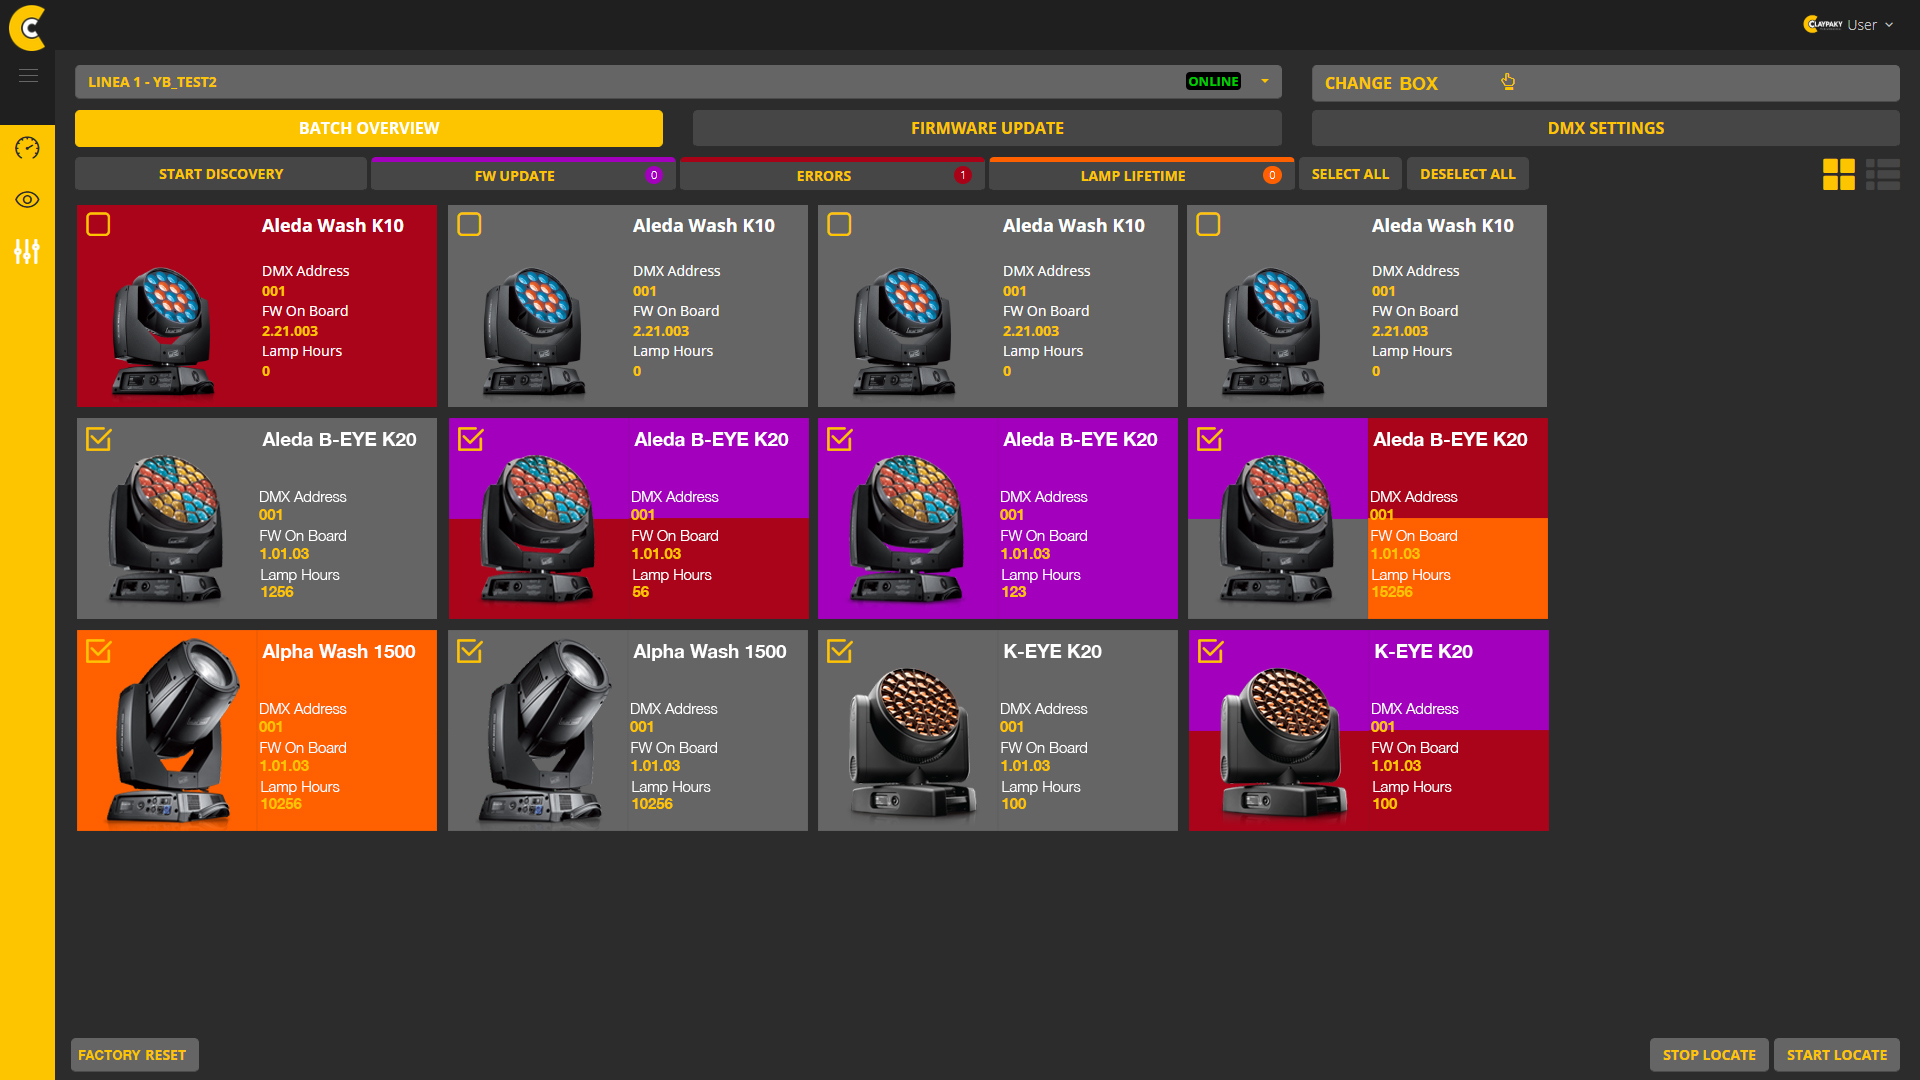Switch to the FIRMWARE UPDATE tab
1920x1080 pixels.
pyautogui.click(x=986, y=128)
